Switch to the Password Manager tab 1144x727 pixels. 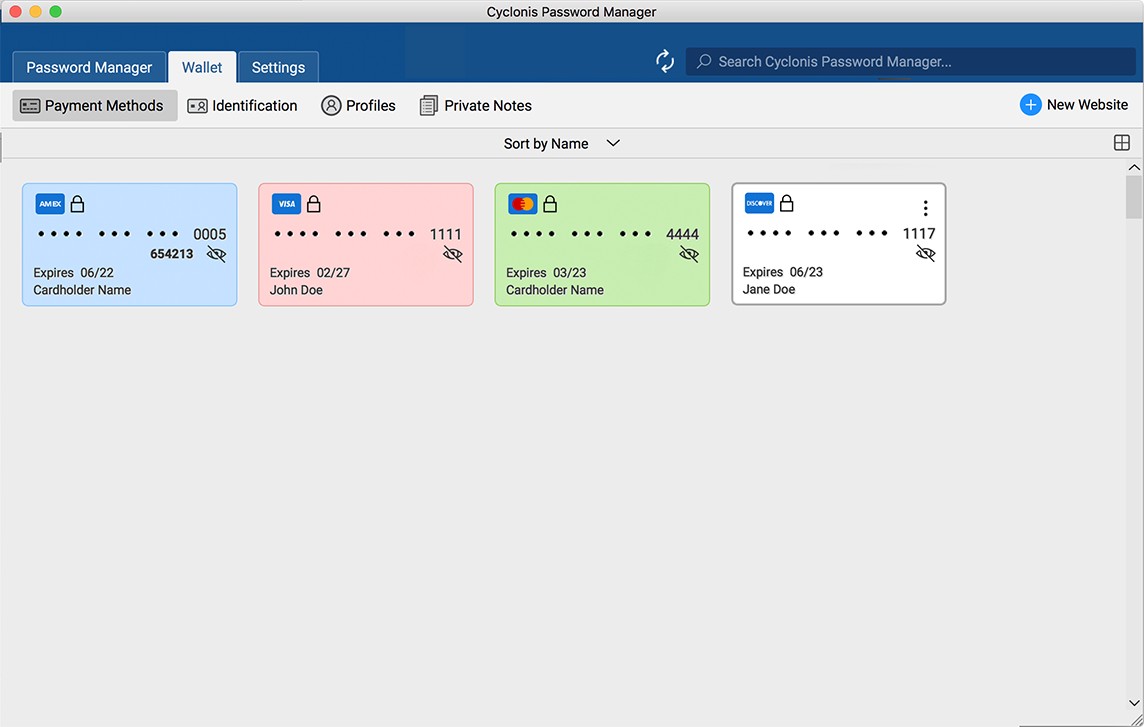(89, 67)
